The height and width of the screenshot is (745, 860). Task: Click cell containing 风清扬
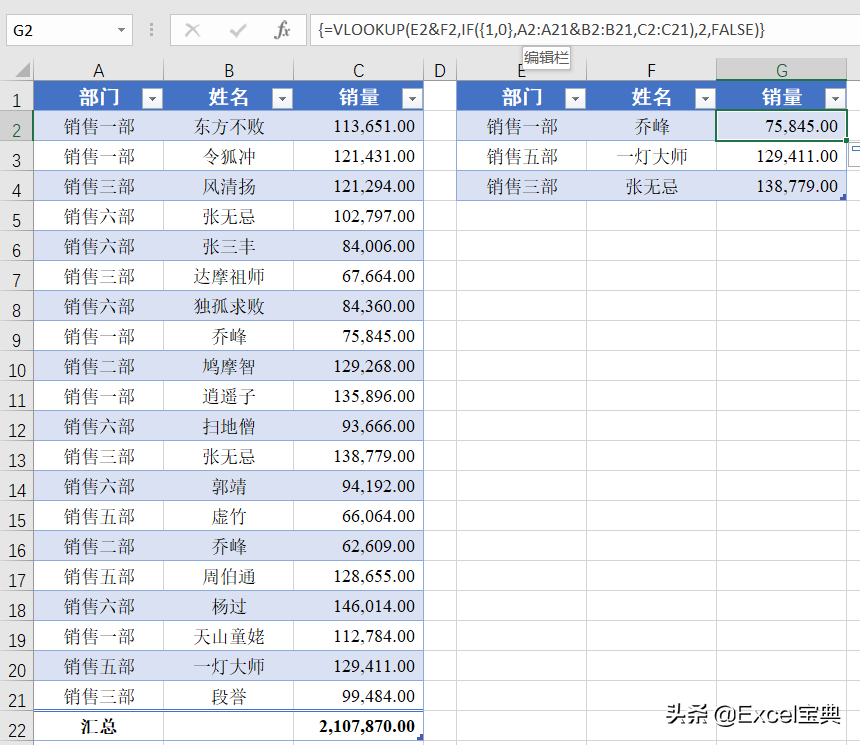(229, 186)
